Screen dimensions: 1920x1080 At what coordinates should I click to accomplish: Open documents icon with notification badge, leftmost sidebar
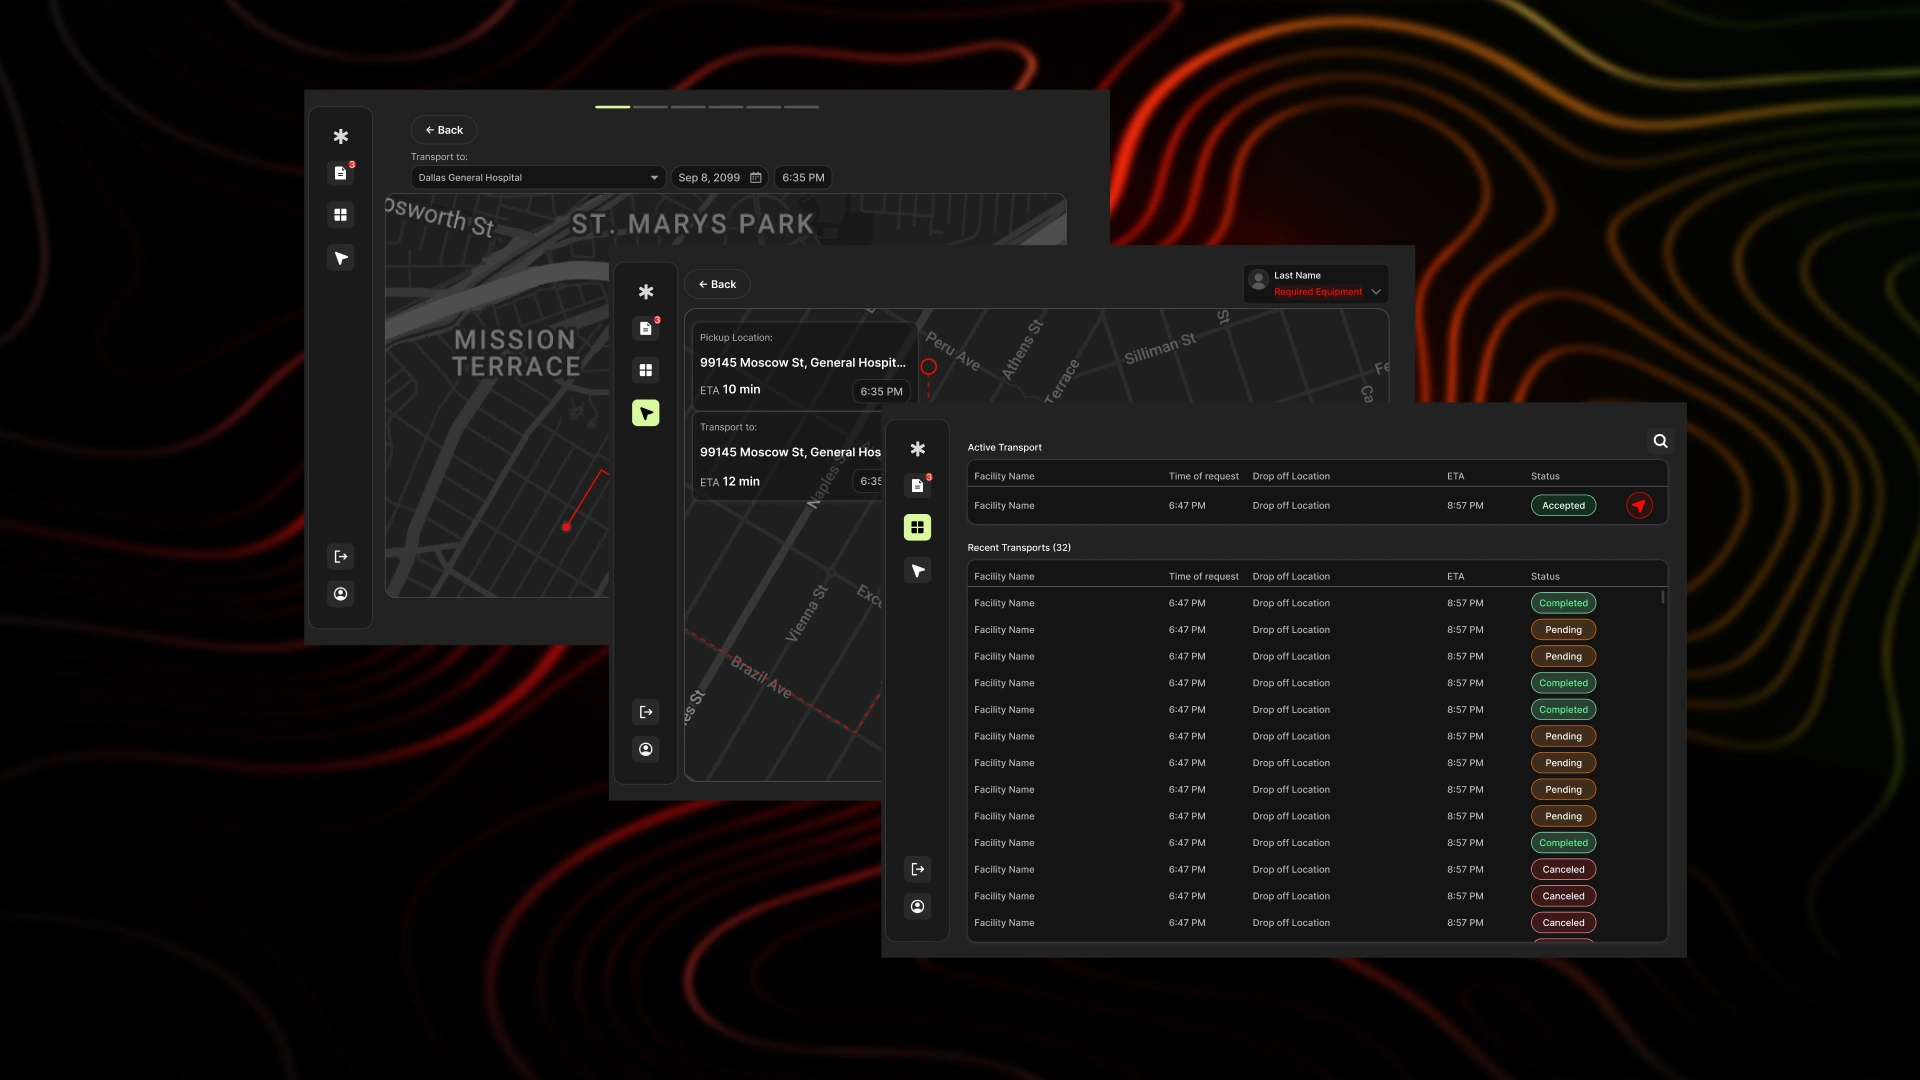[x=340, y=173]
